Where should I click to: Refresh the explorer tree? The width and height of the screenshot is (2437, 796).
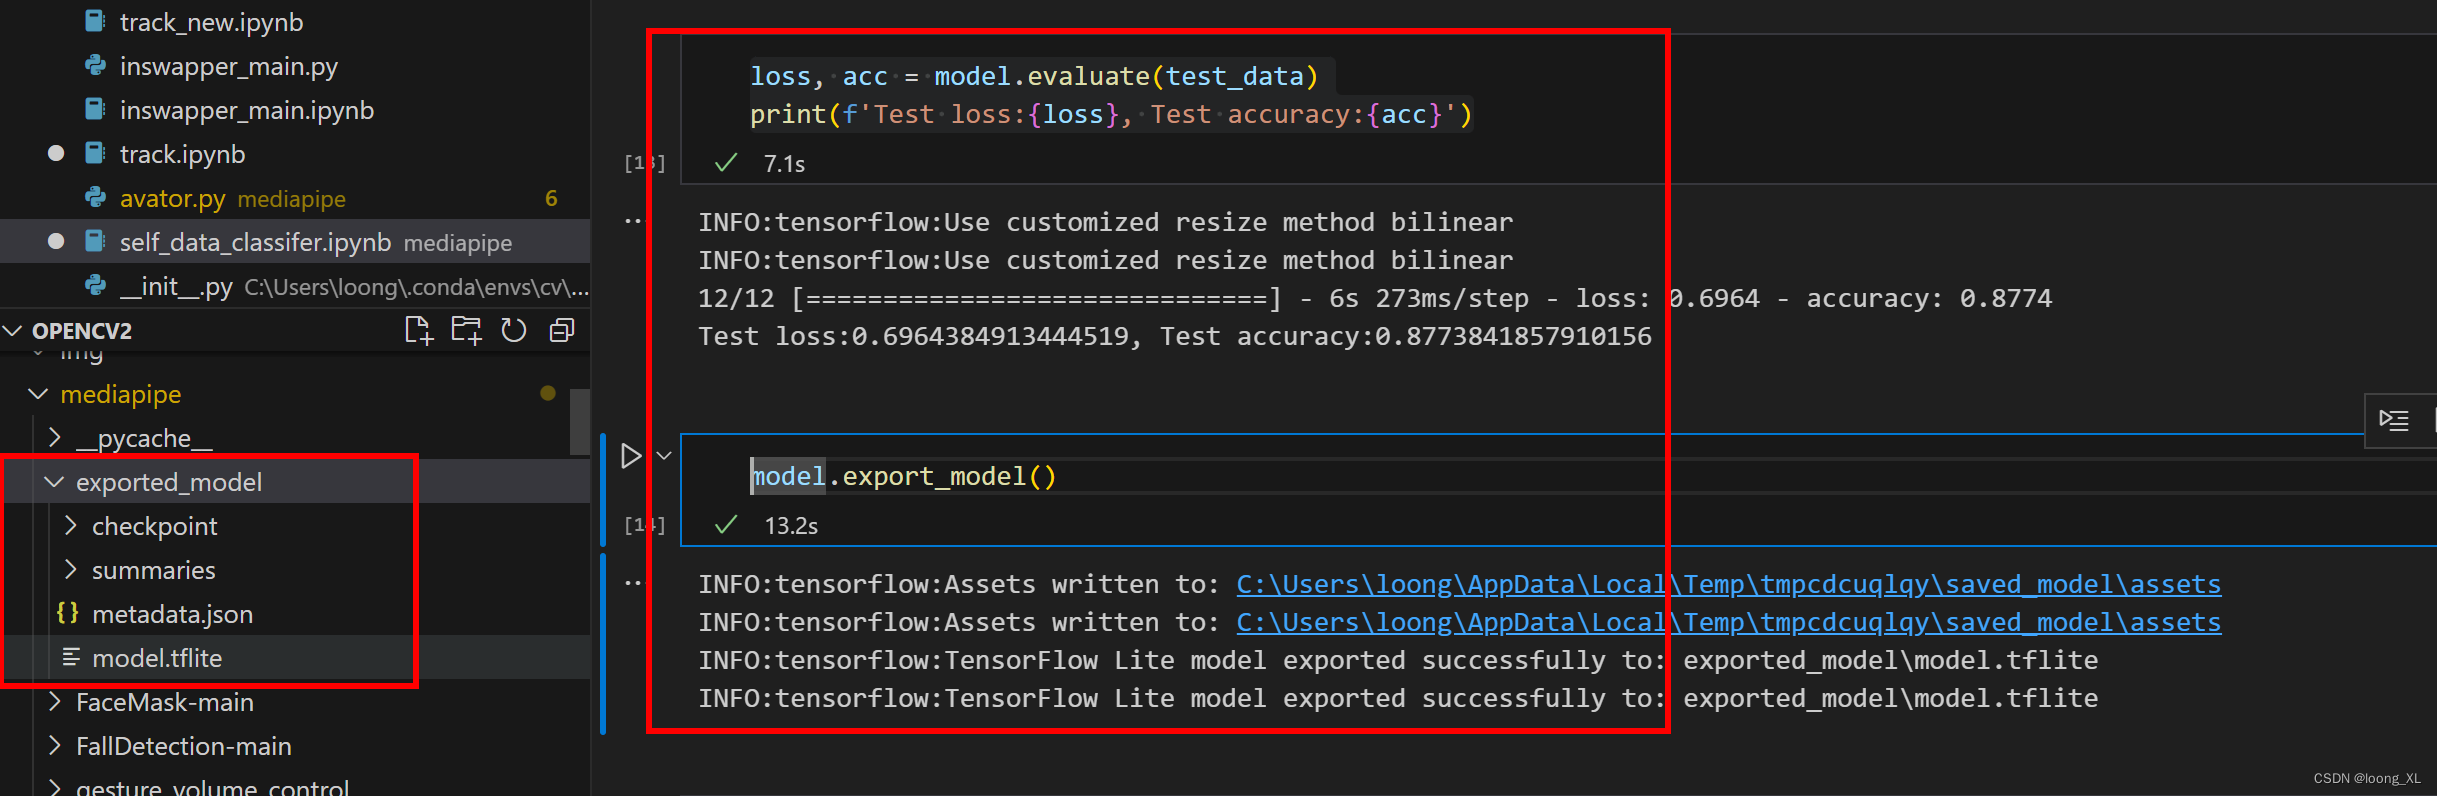514,330
